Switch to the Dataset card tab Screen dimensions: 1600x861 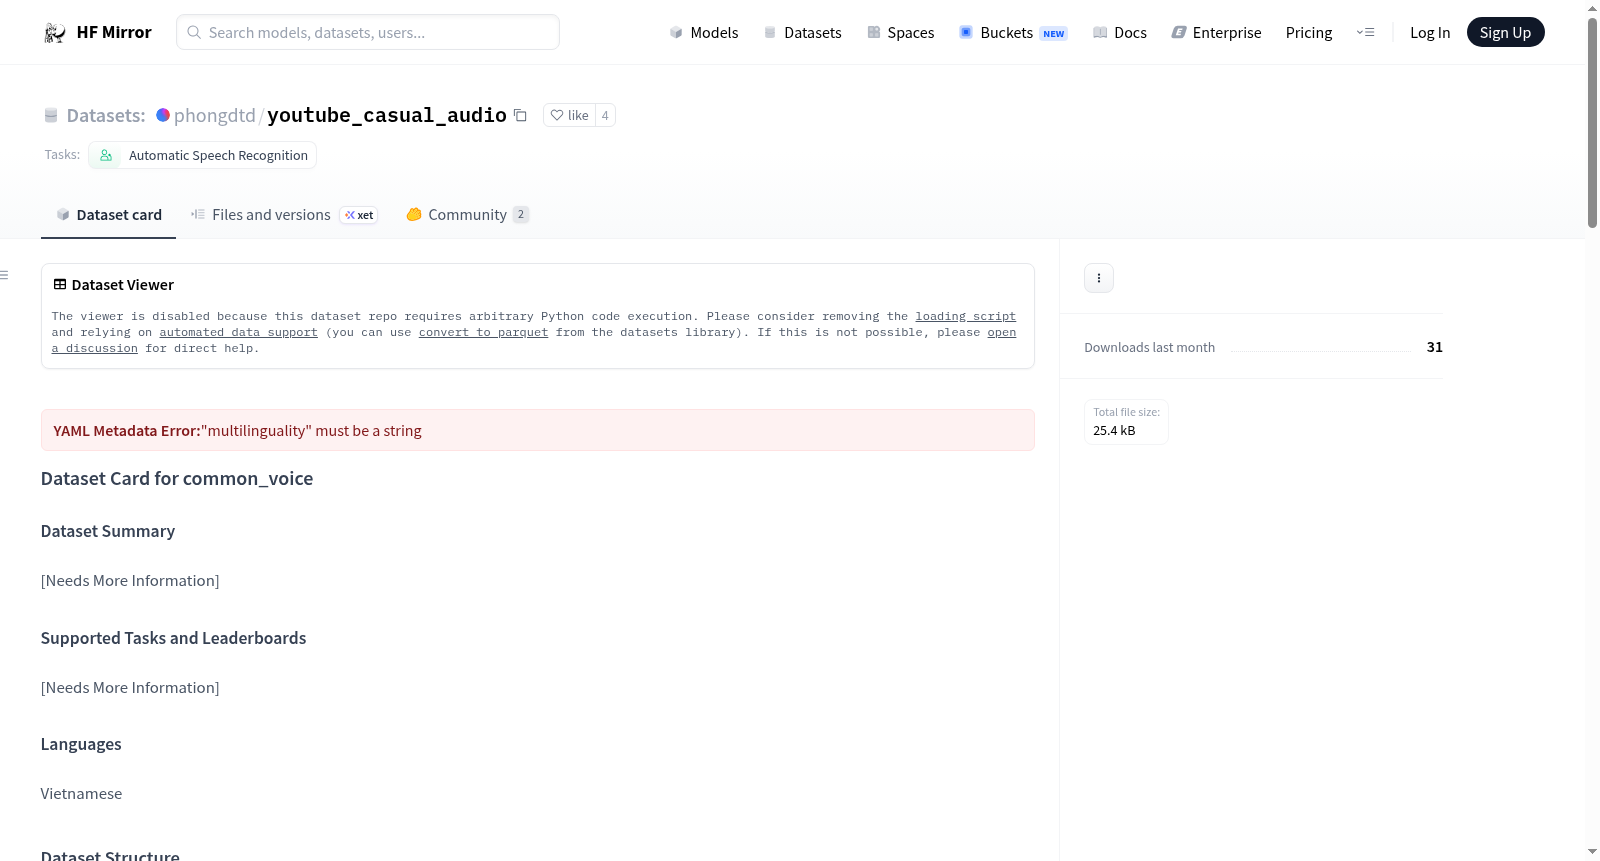[x=108, y=215]
